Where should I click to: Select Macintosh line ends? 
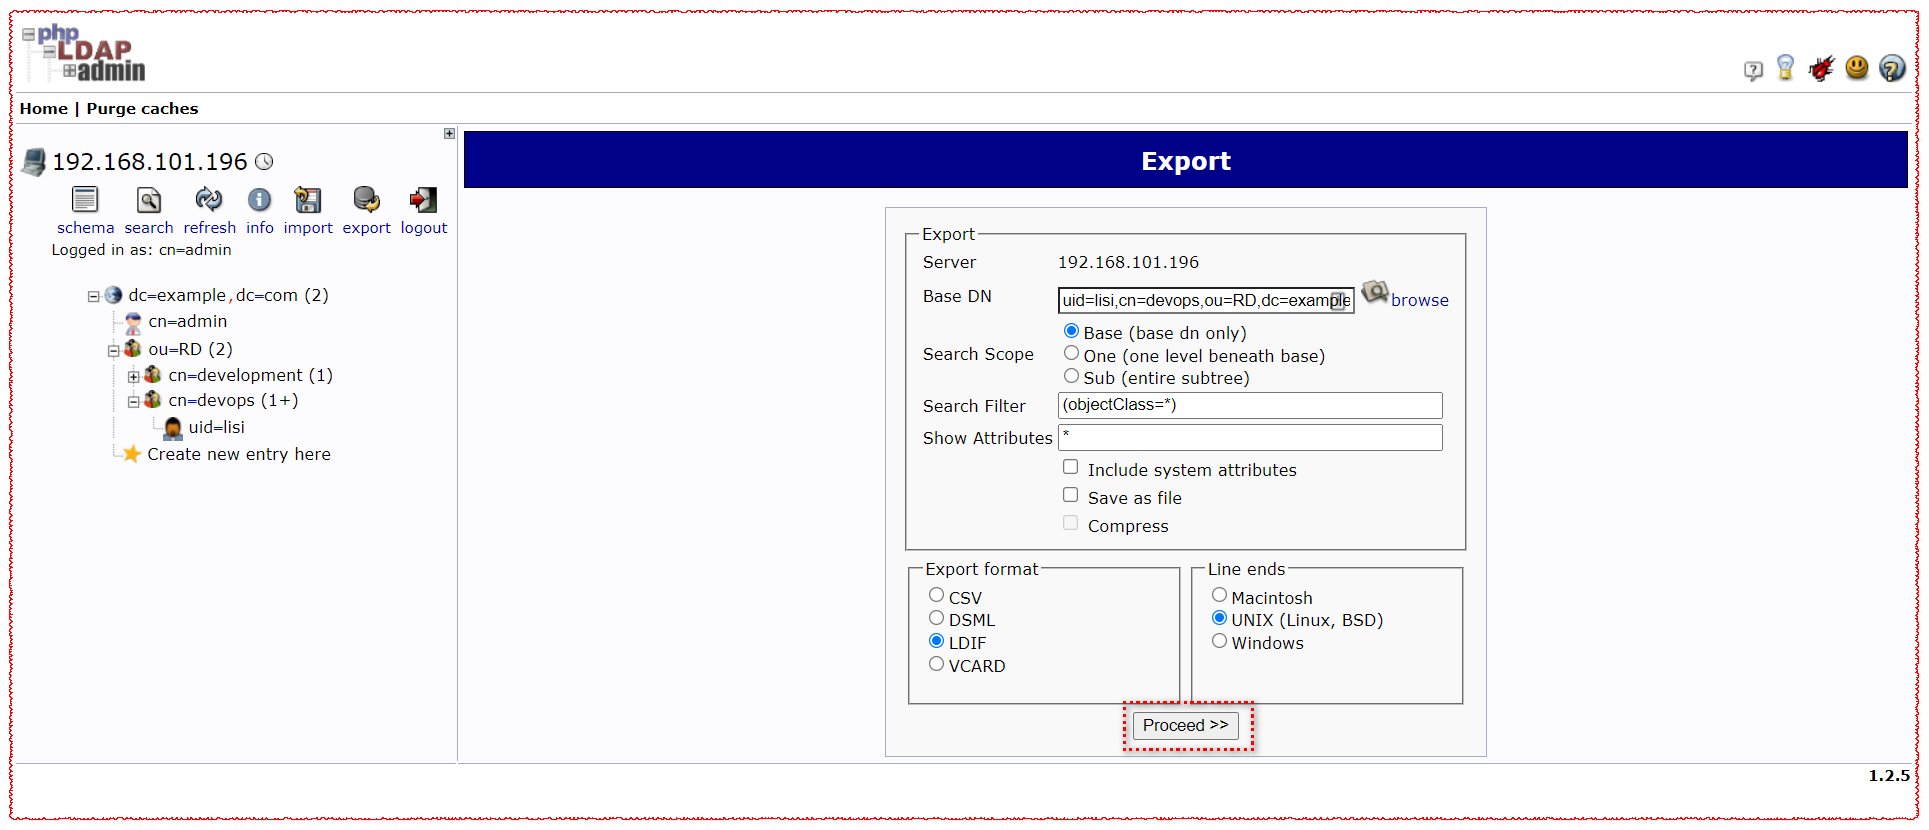1219,595
